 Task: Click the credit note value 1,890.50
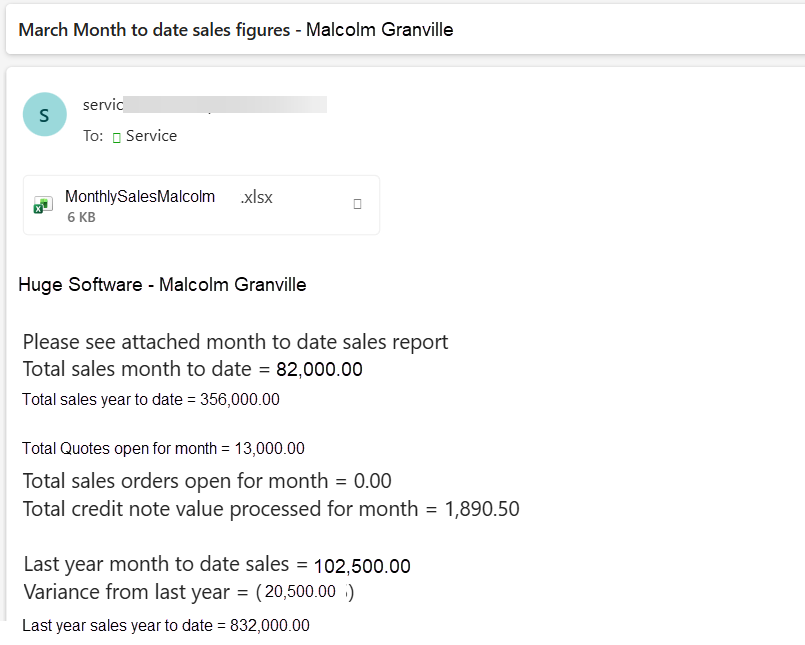[482, 509]
